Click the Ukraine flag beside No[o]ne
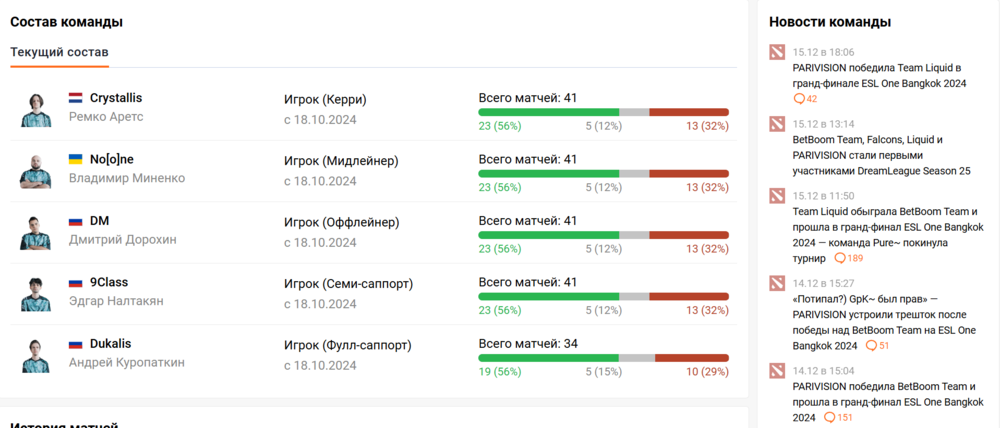 coord(75,160)
